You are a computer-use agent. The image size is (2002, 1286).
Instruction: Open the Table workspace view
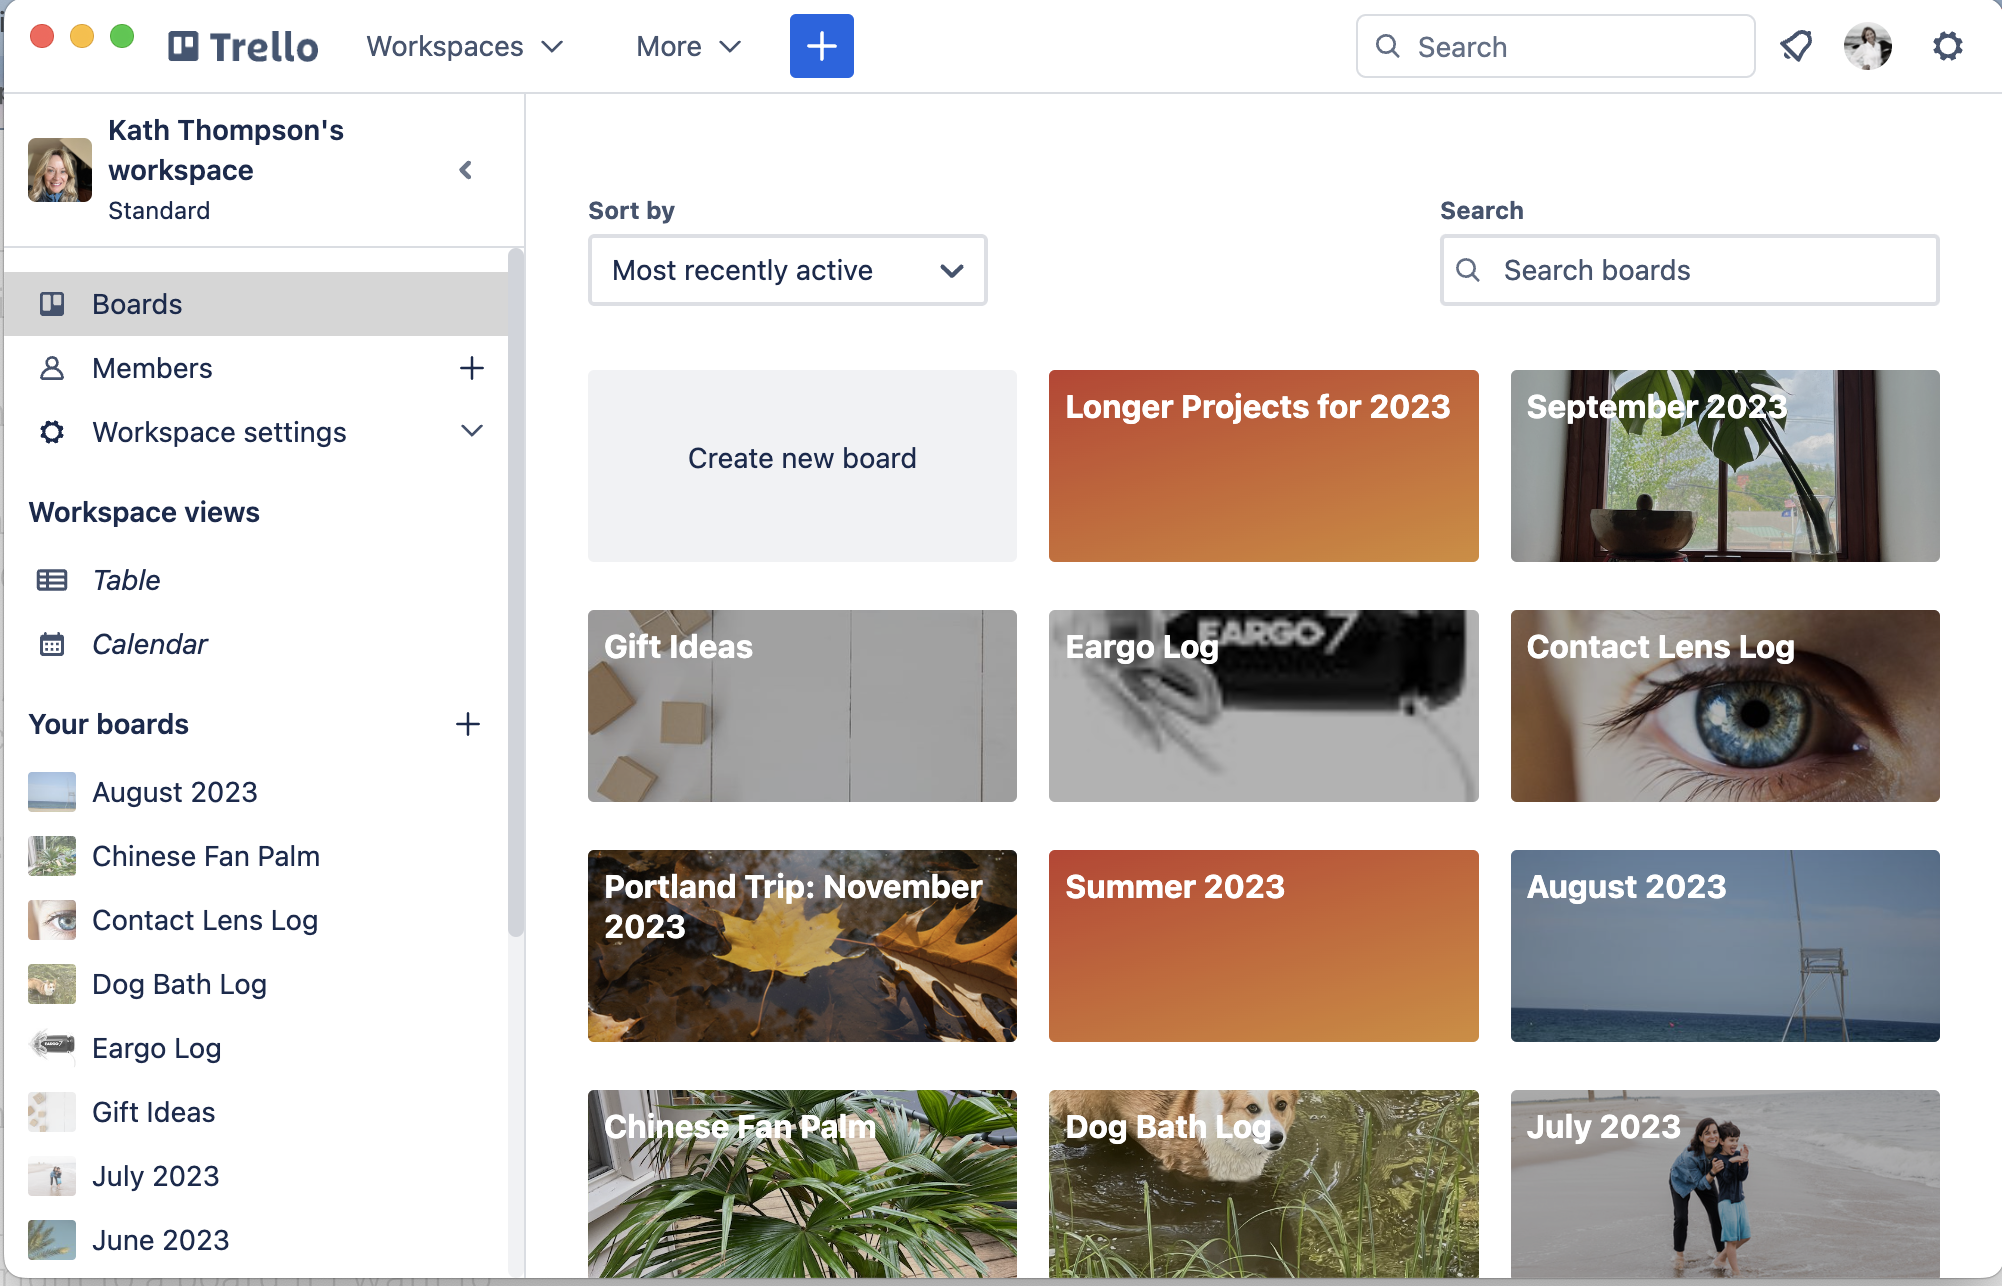(x=126, y=580)
